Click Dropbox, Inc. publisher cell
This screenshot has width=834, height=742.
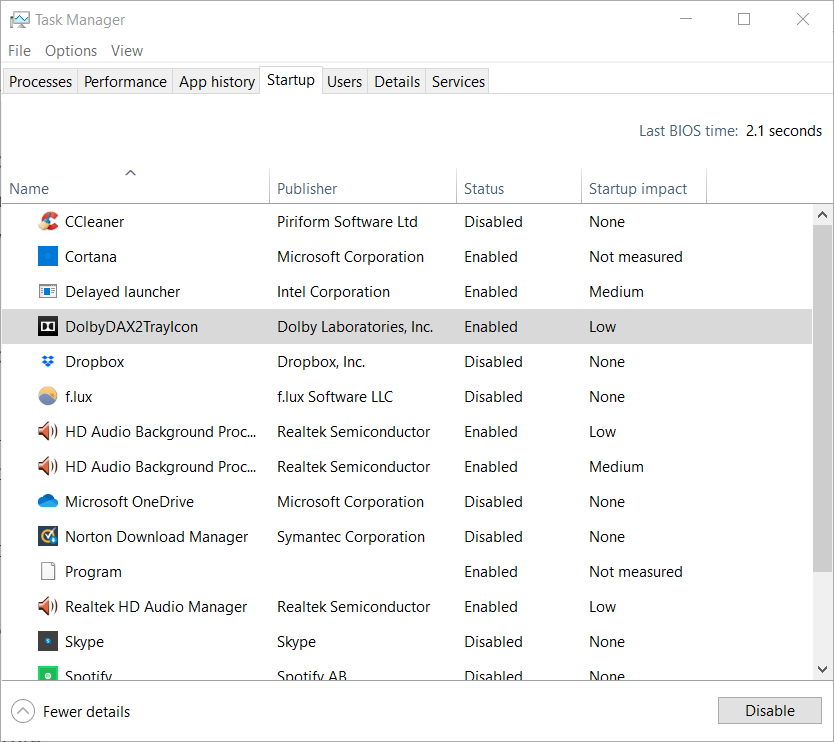[x=321, y=362]
